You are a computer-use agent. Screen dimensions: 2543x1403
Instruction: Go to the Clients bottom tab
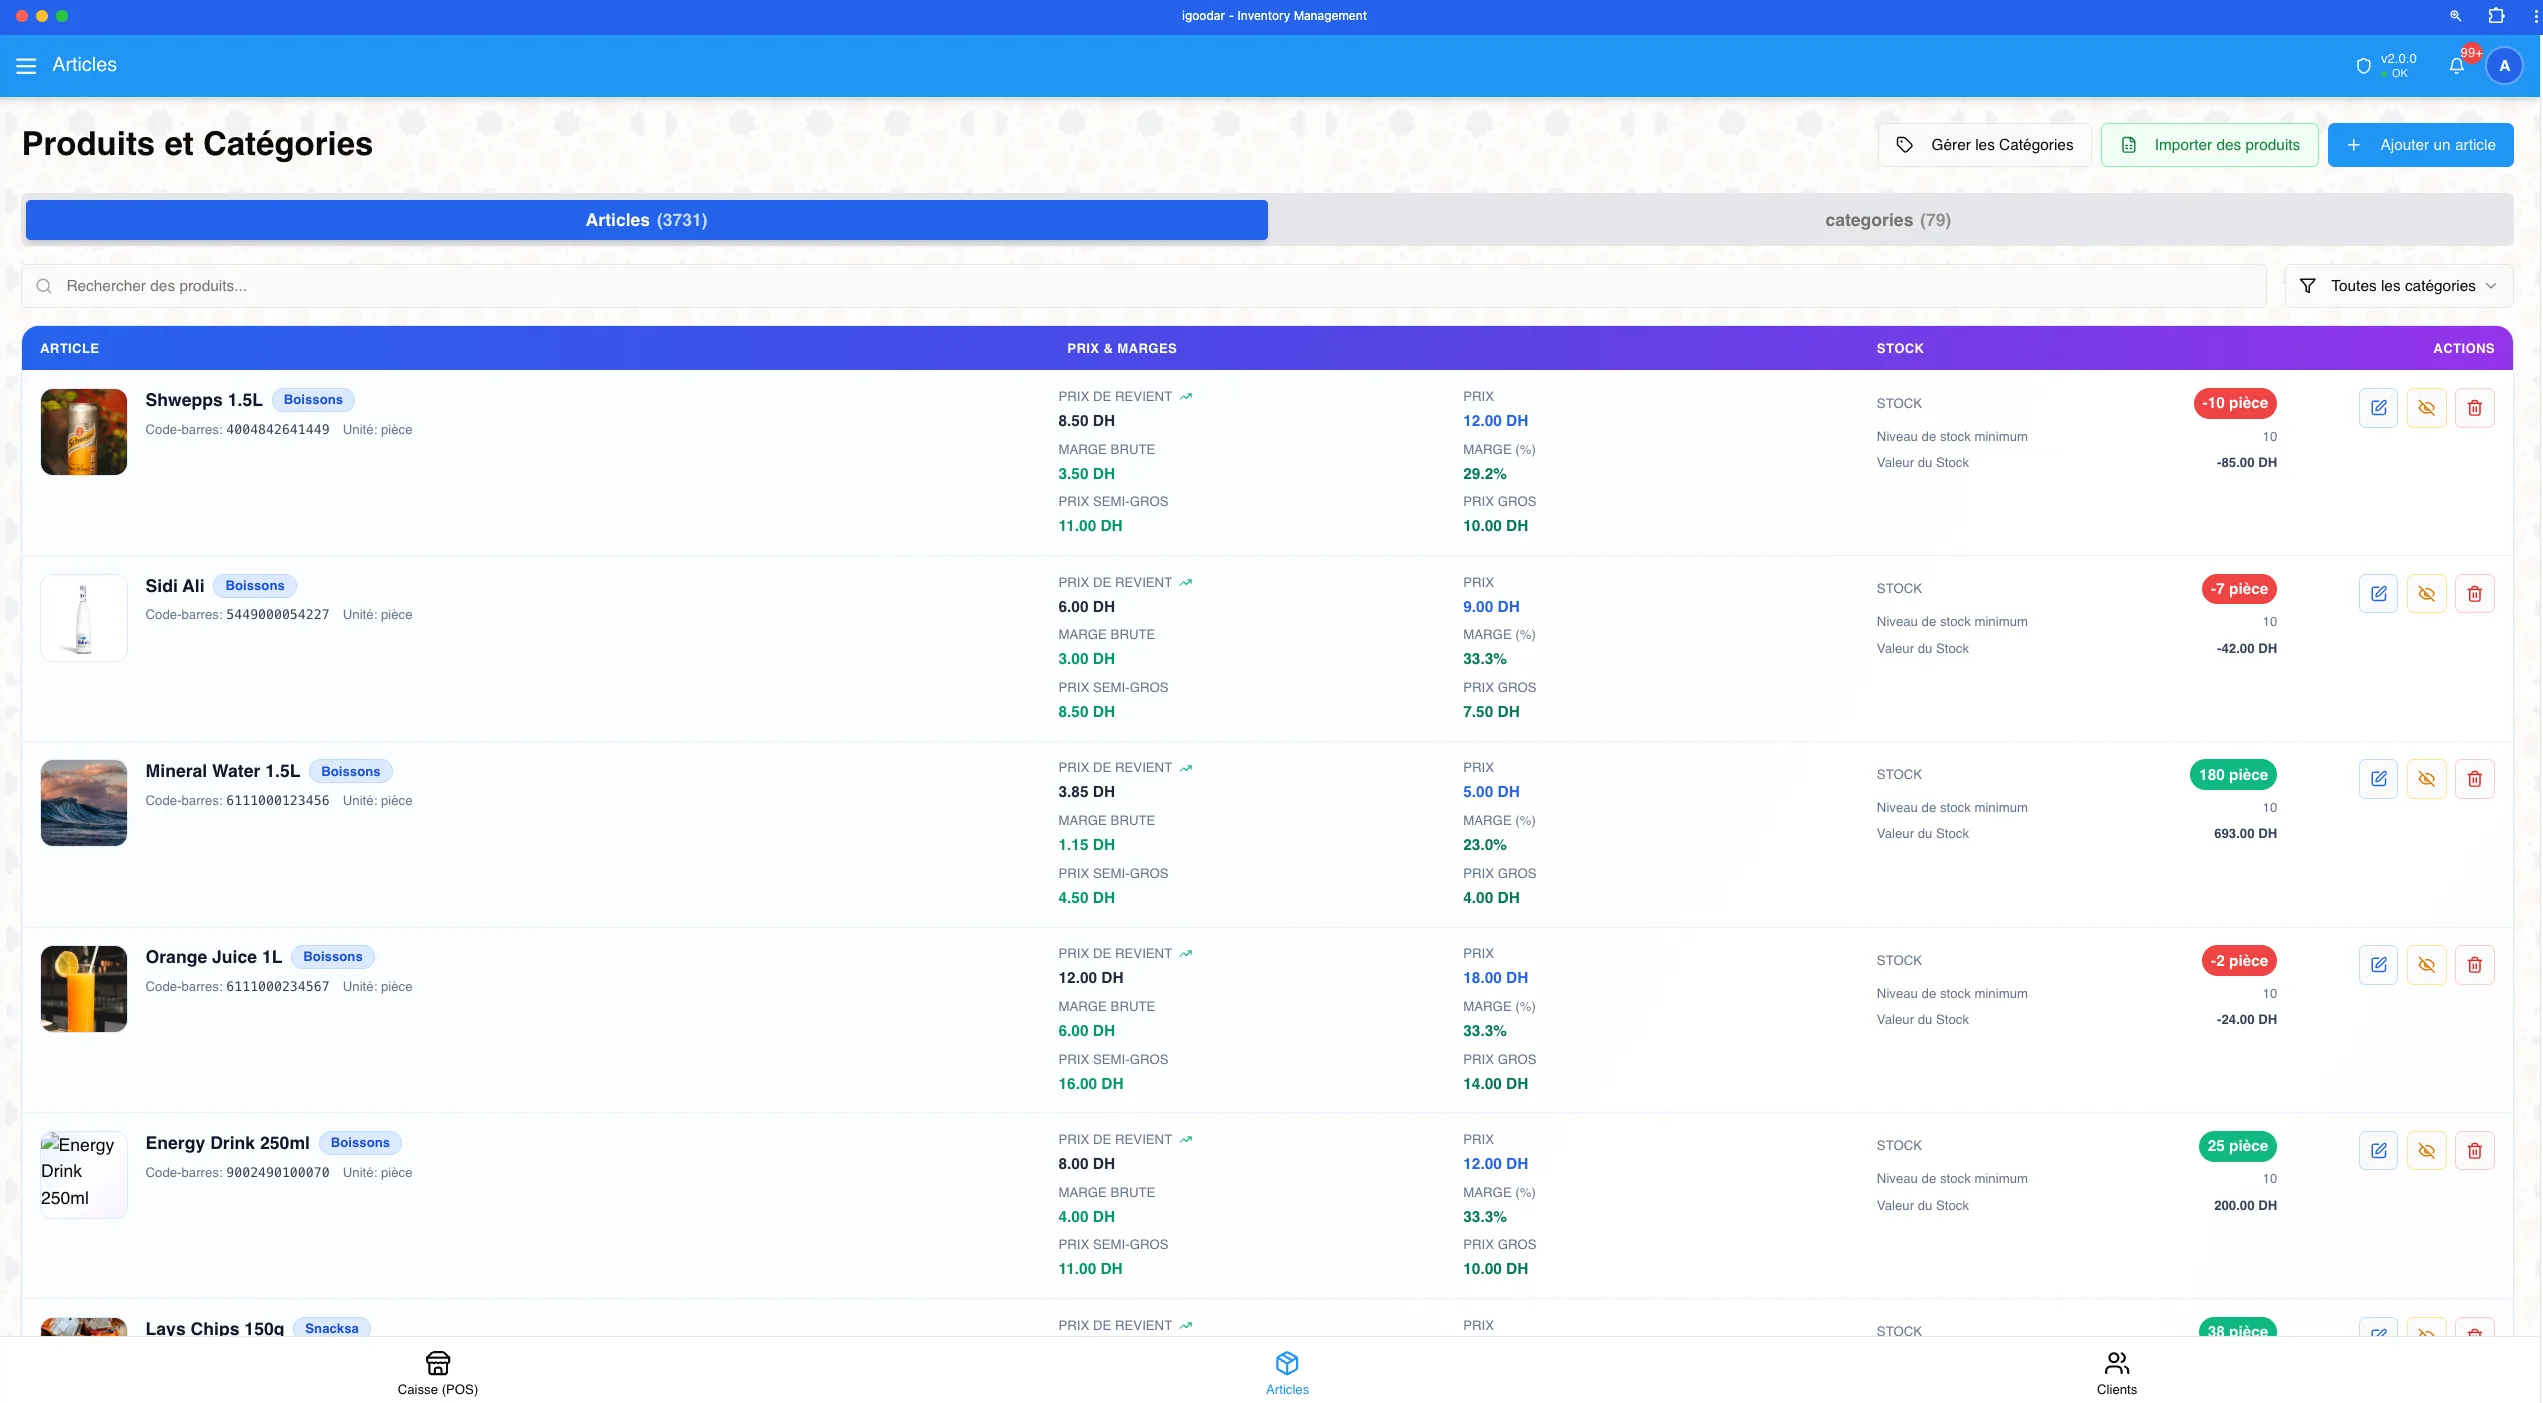2116,1373
